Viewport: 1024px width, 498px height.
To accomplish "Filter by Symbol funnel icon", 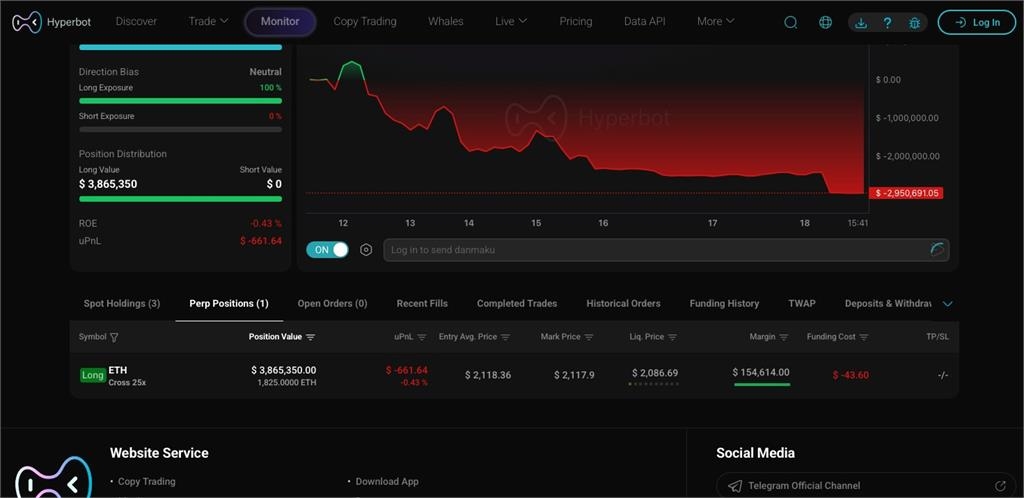I will pos(114,337).
